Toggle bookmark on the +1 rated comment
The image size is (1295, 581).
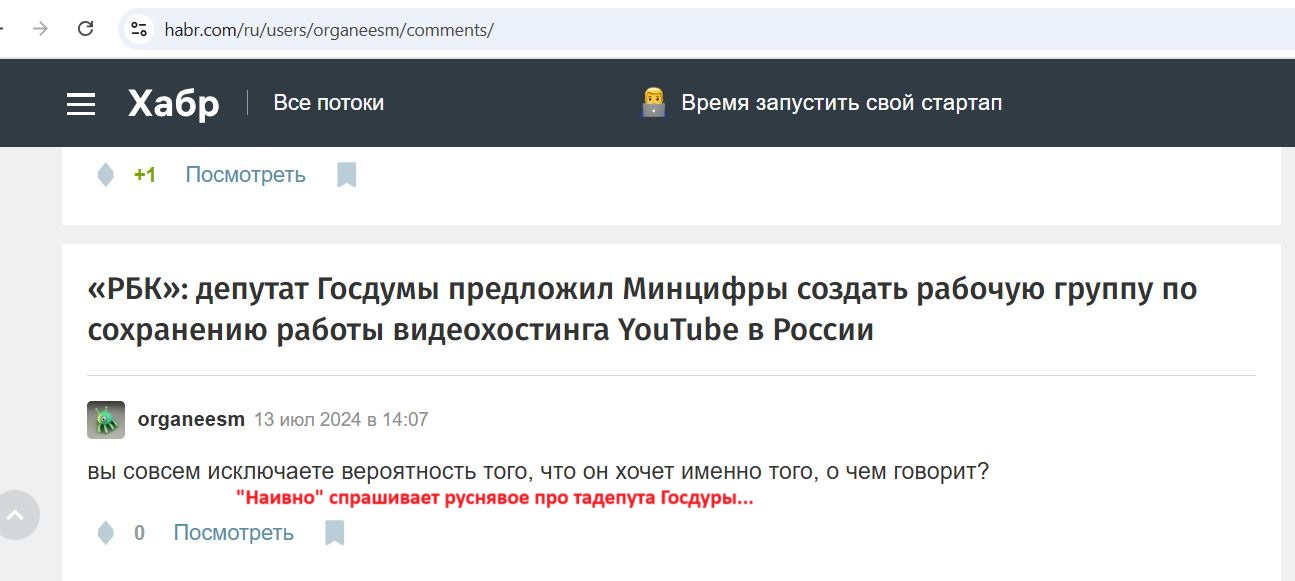point(346,175)
